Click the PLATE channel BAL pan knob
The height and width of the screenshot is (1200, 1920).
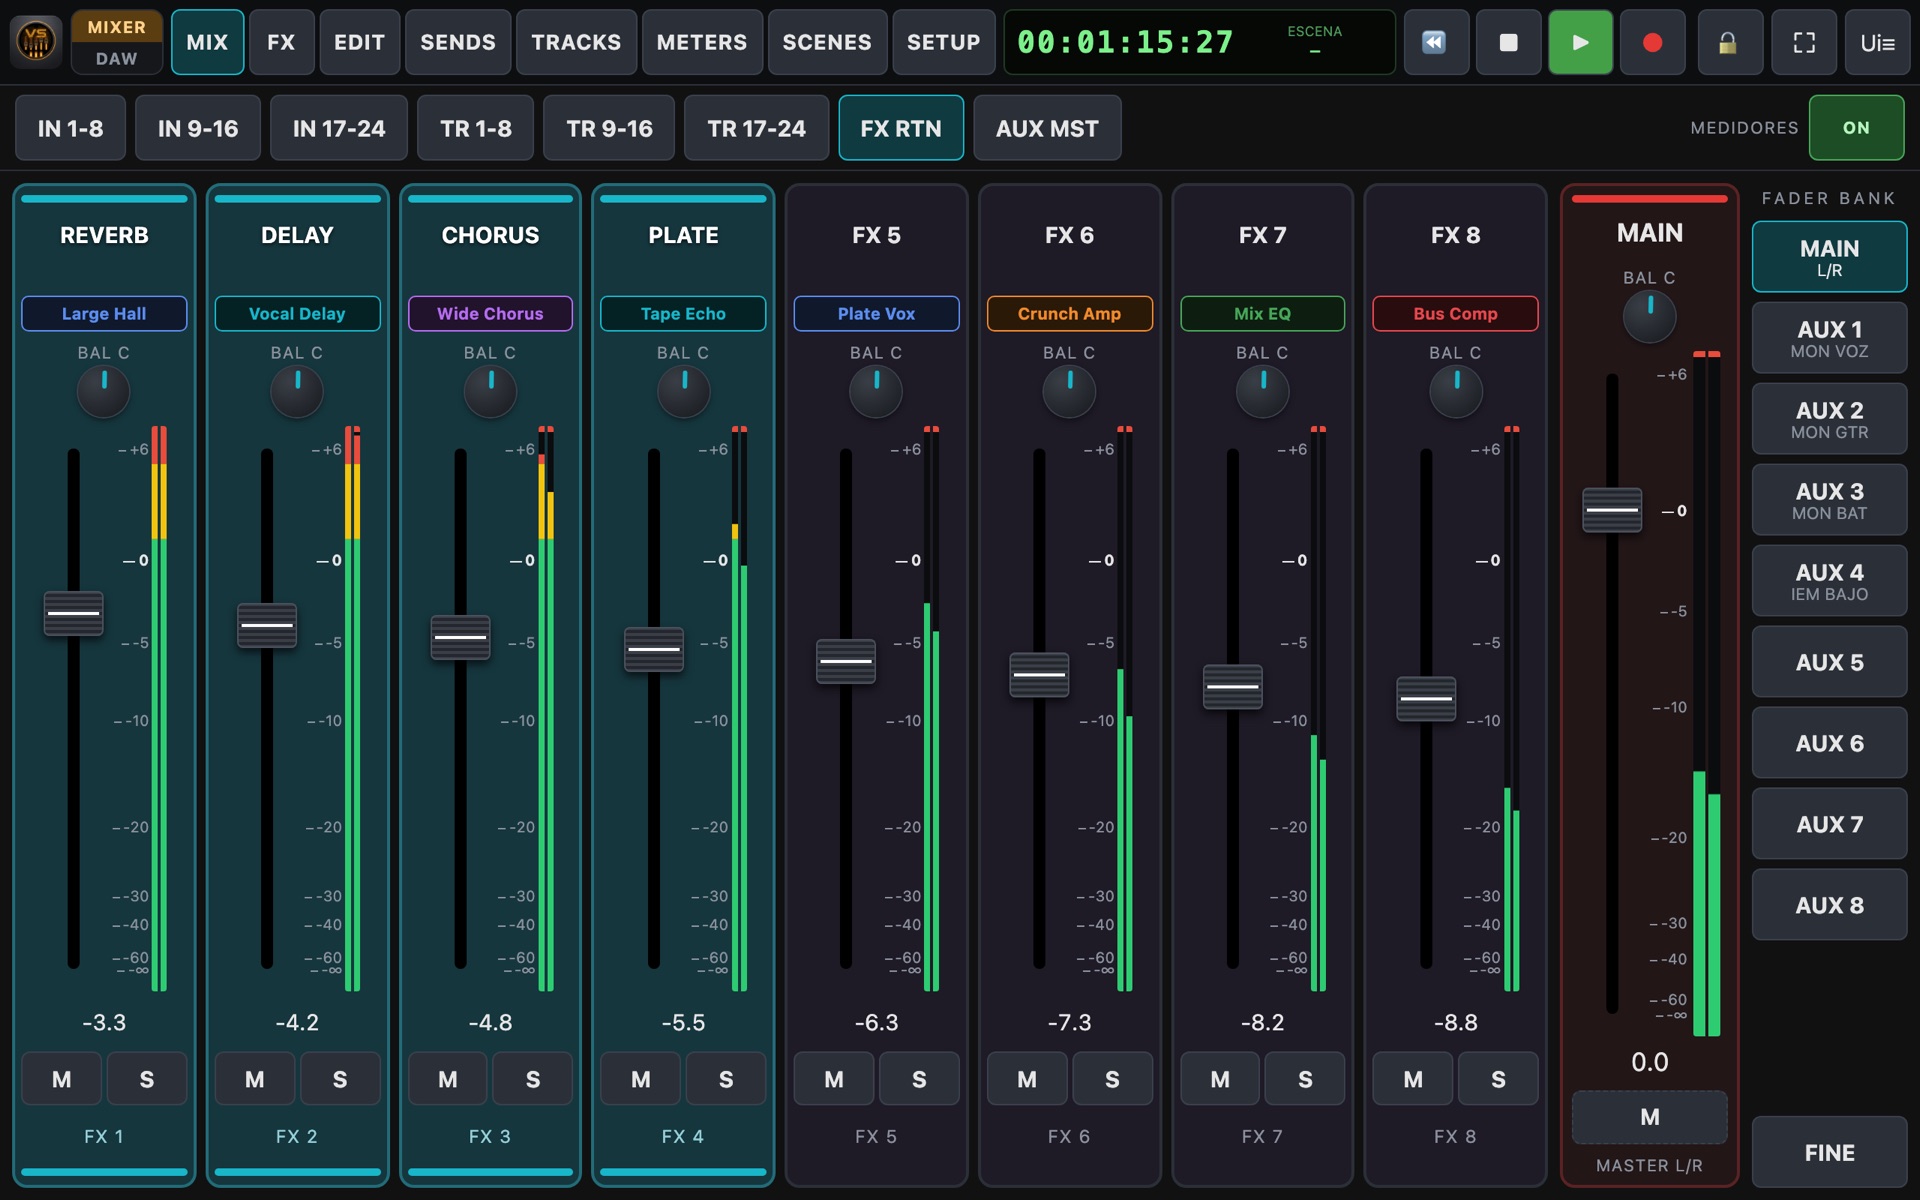(684, 391)
